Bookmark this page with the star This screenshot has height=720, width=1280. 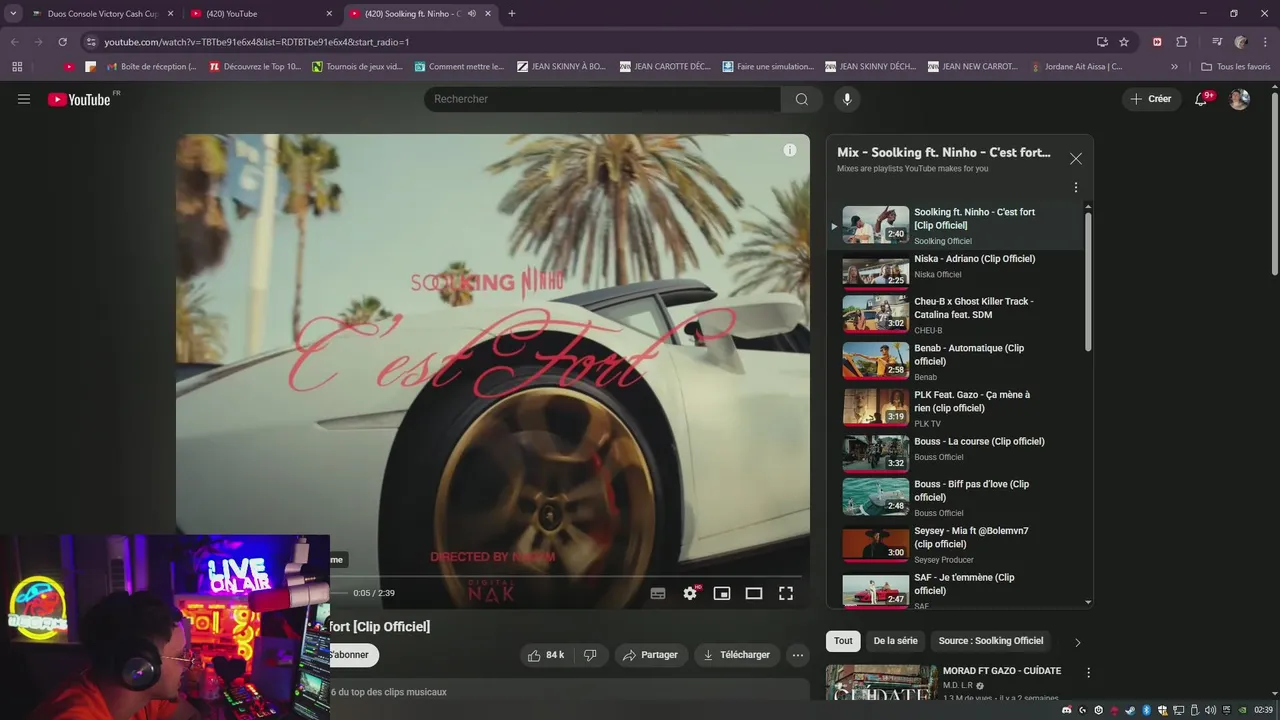coord(1124,42)
